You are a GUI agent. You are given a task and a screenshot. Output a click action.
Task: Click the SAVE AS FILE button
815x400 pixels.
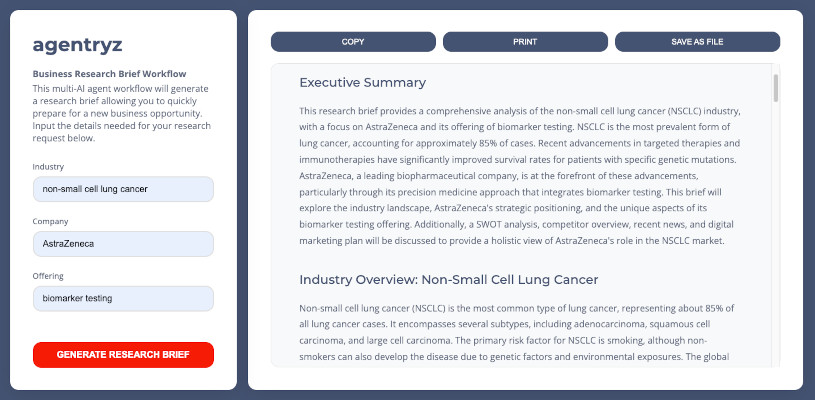(x=697, y=42)
